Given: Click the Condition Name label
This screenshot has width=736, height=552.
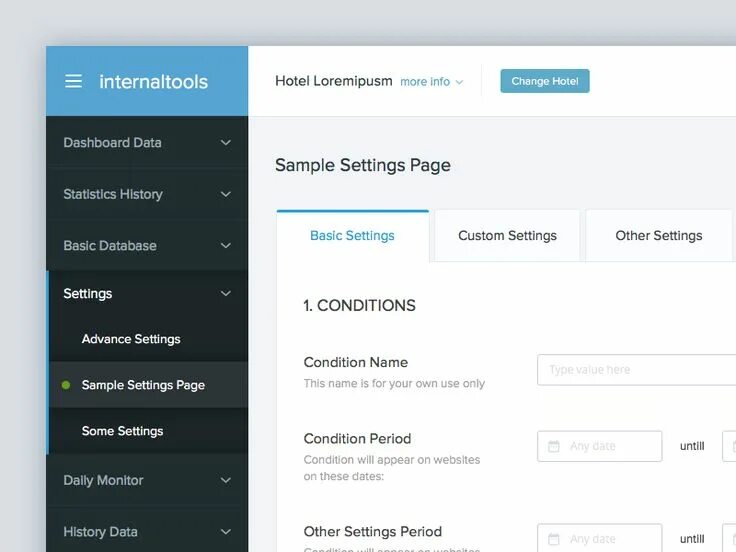Looking at the screenshot, I should (356, 362).
